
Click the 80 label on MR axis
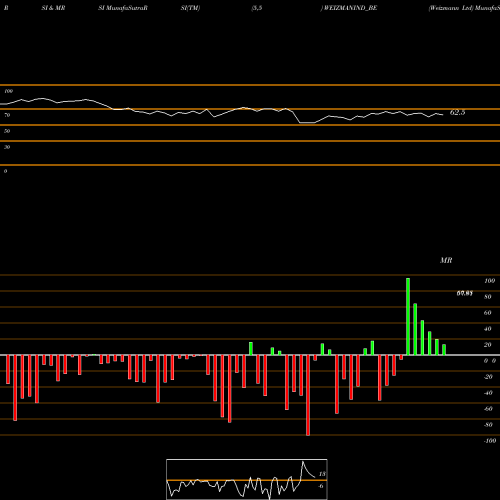coord(488,297)
